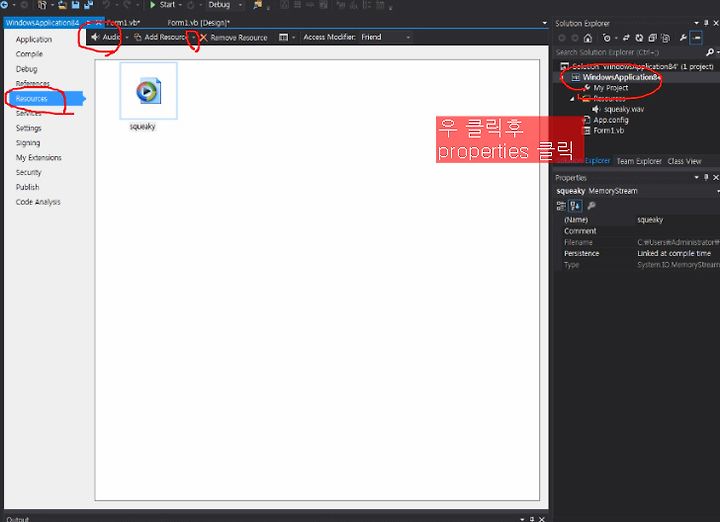The width and height of the screenshot is (720, 522).
Task: Select the WindowsApplication84 project node
Action: click(x=614, y=77)
